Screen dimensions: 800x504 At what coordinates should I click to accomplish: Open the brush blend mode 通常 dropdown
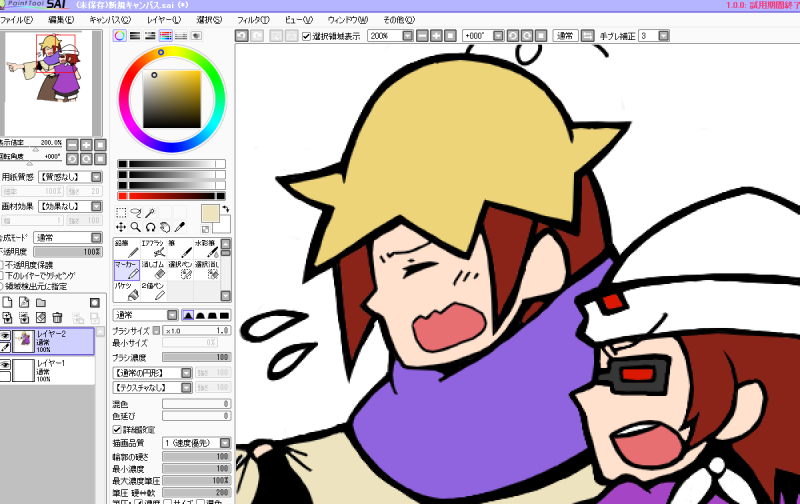[x=172, y=315]
